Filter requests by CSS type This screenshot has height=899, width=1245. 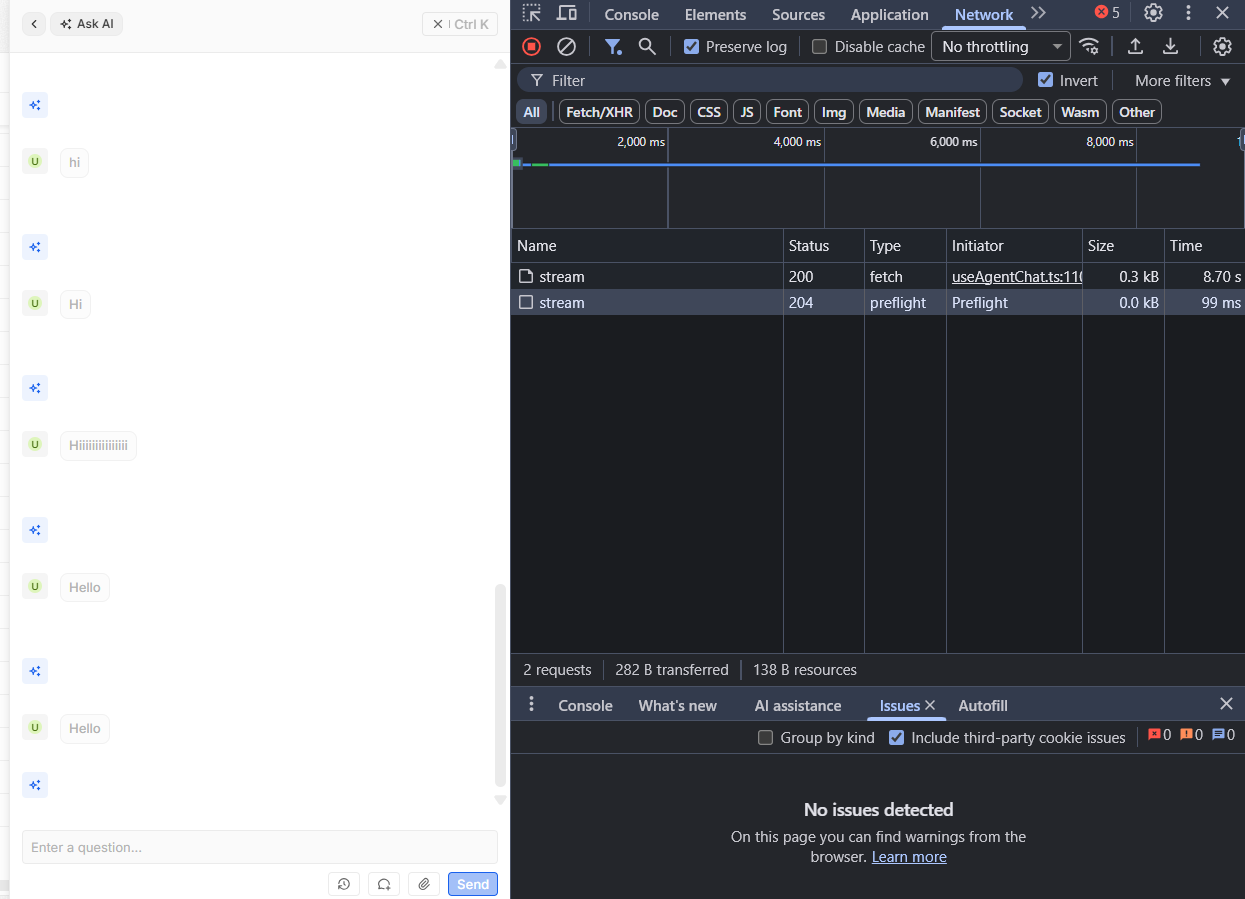[709, 112]
